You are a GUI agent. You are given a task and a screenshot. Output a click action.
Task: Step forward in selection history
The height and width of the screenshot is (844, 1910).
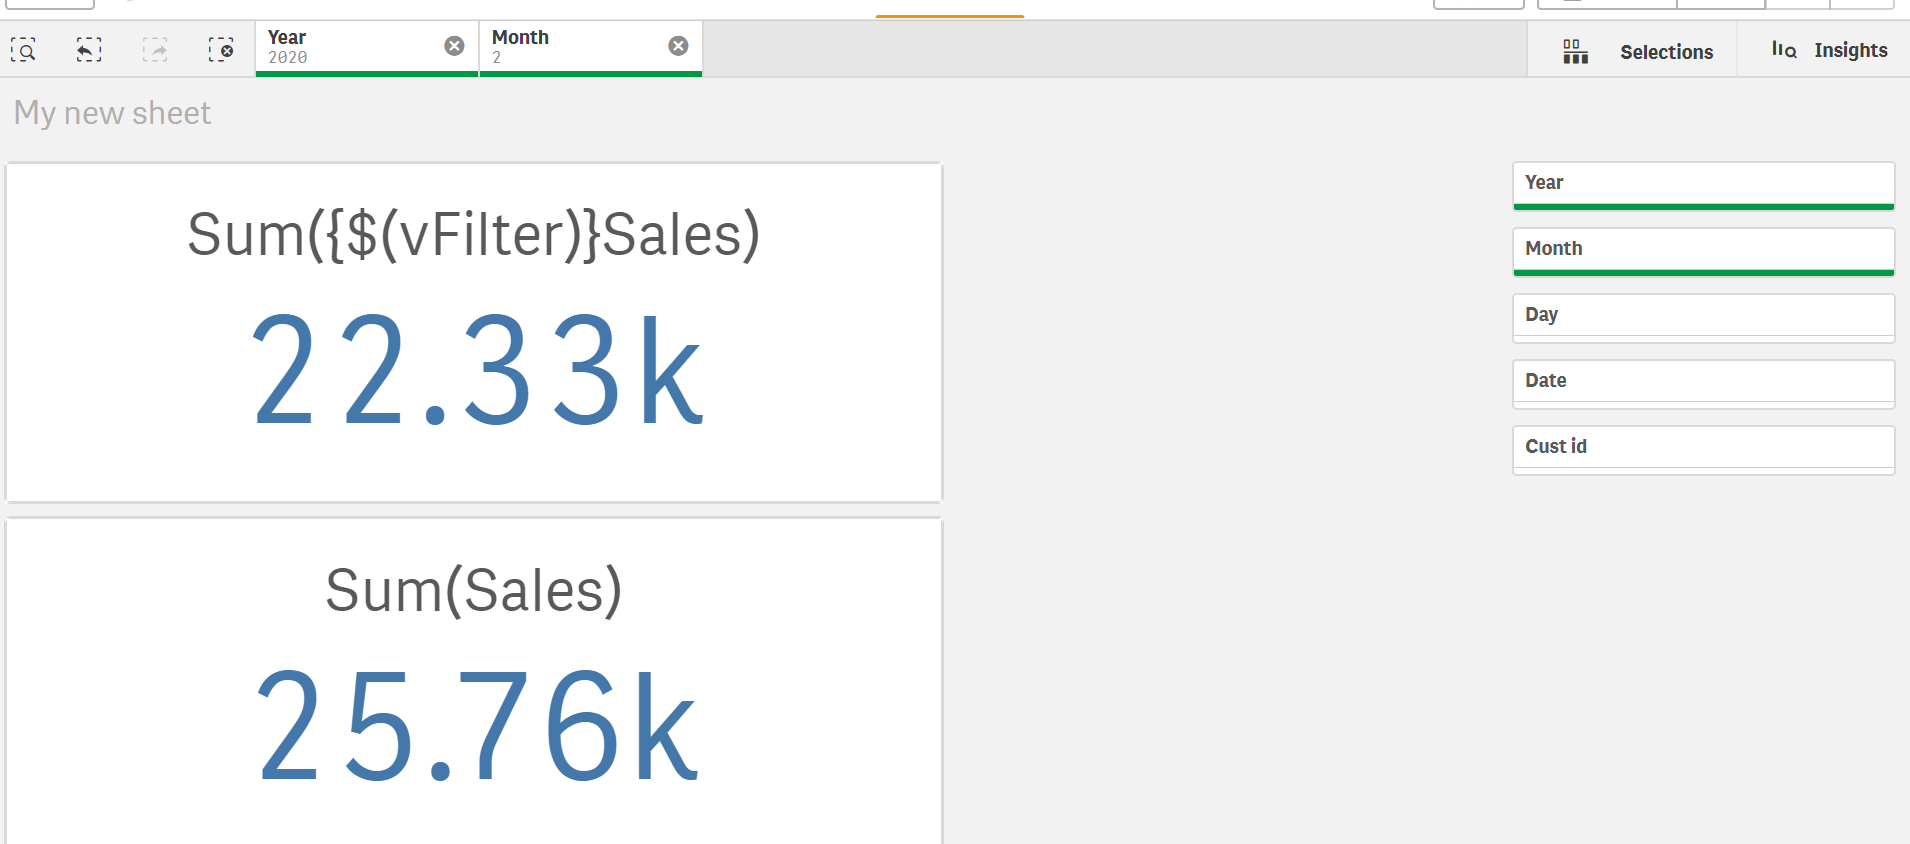click(x=155, y=49)
